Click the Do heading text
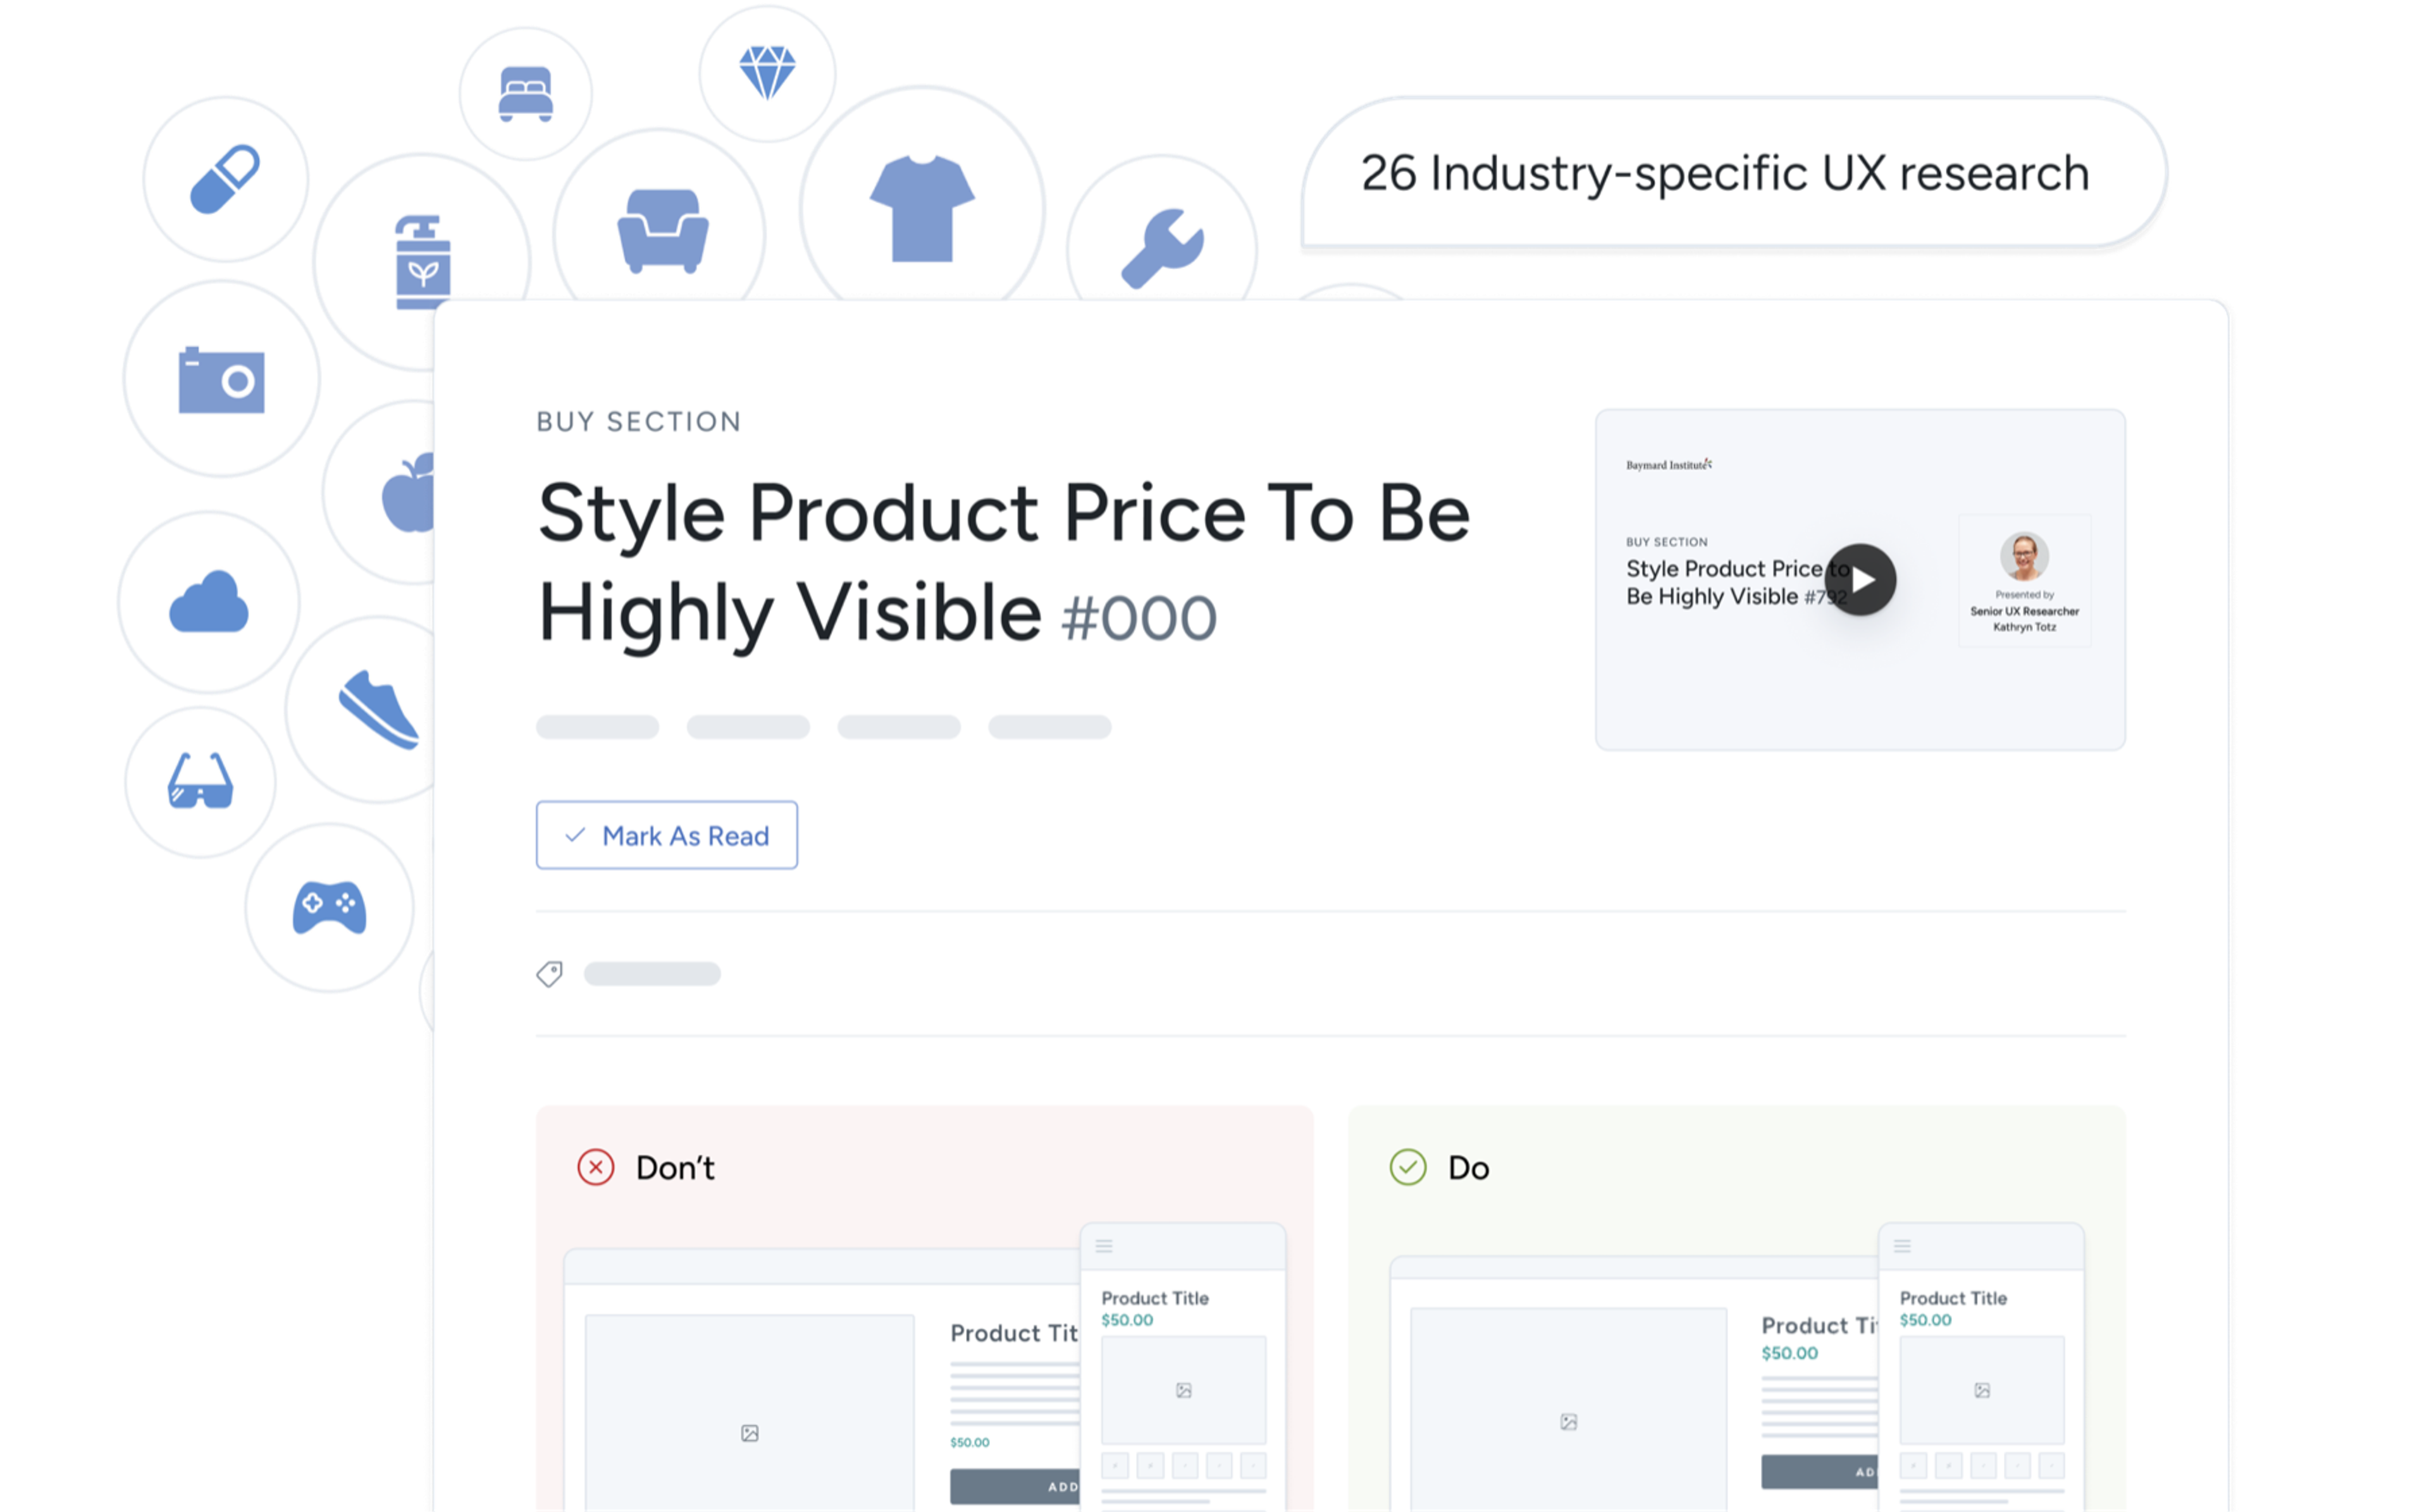2429x1512 pixels. (1468, 1168)
